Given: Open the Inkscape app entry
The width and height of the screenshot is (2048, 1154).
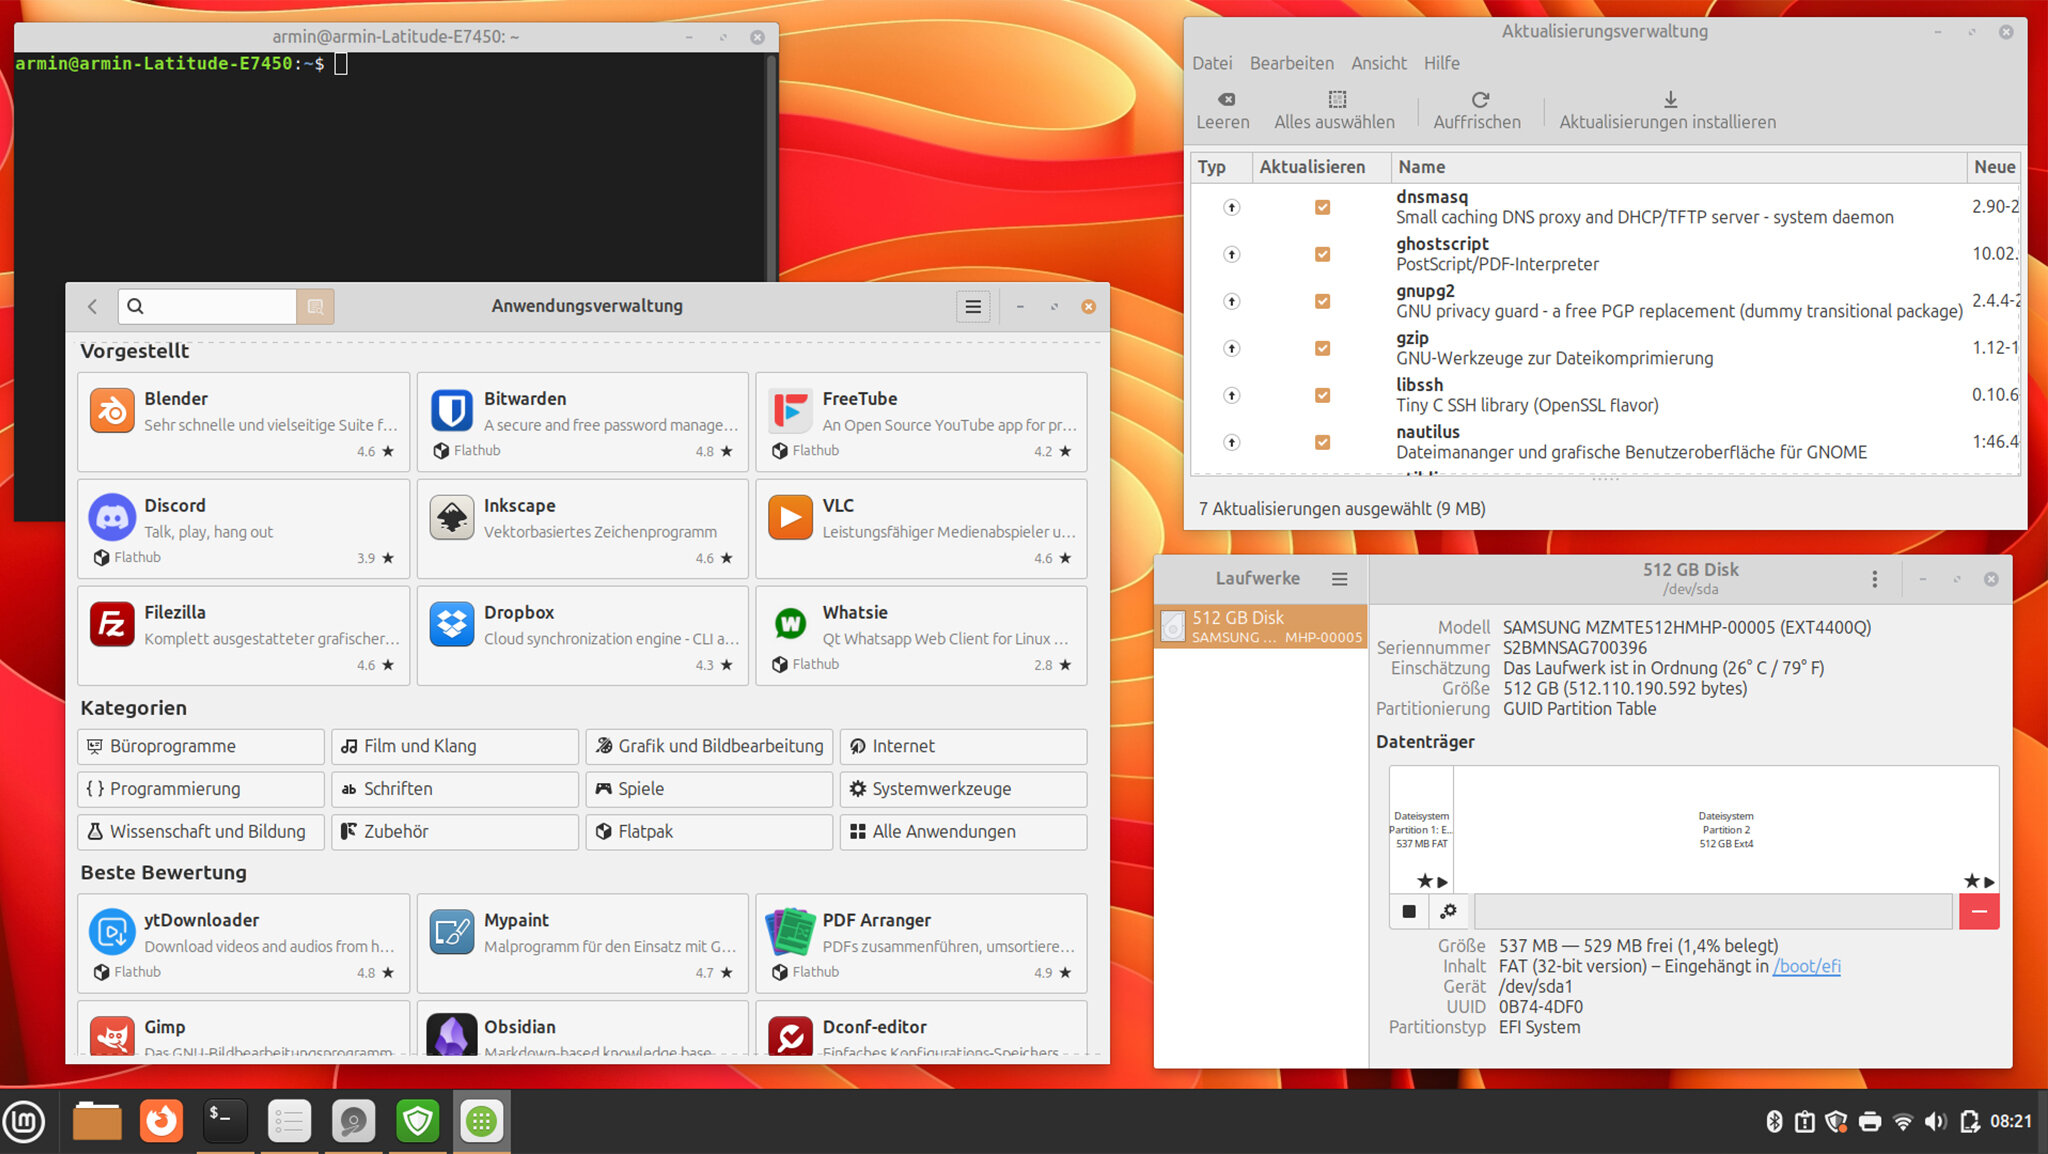Looking at the screenshot, I should tap(582, 529).
